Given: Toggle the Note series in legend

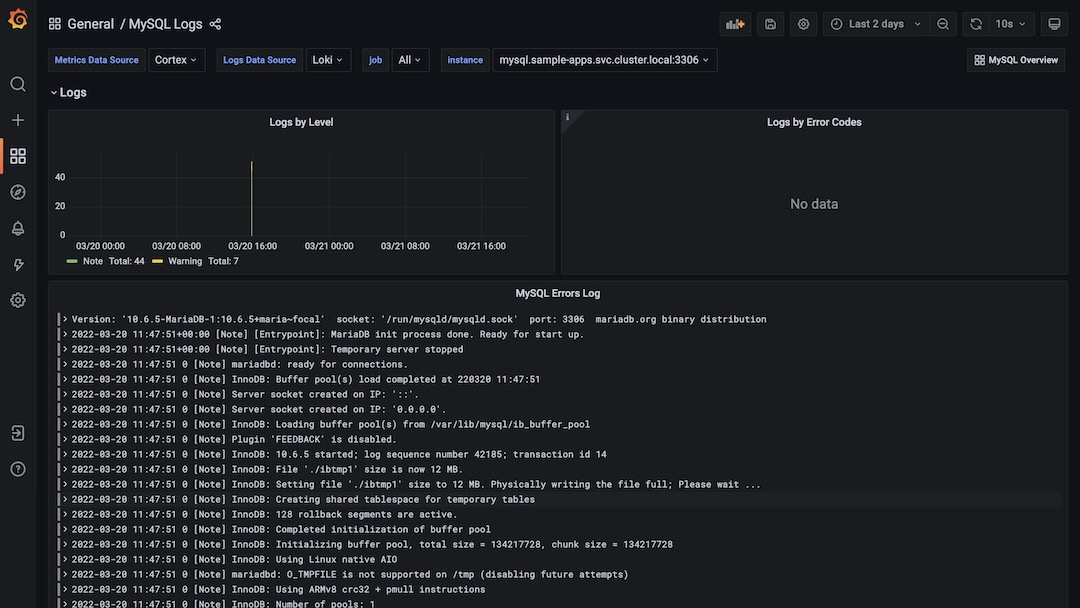Looking at the screenshot, I should (x=92, y=261).
